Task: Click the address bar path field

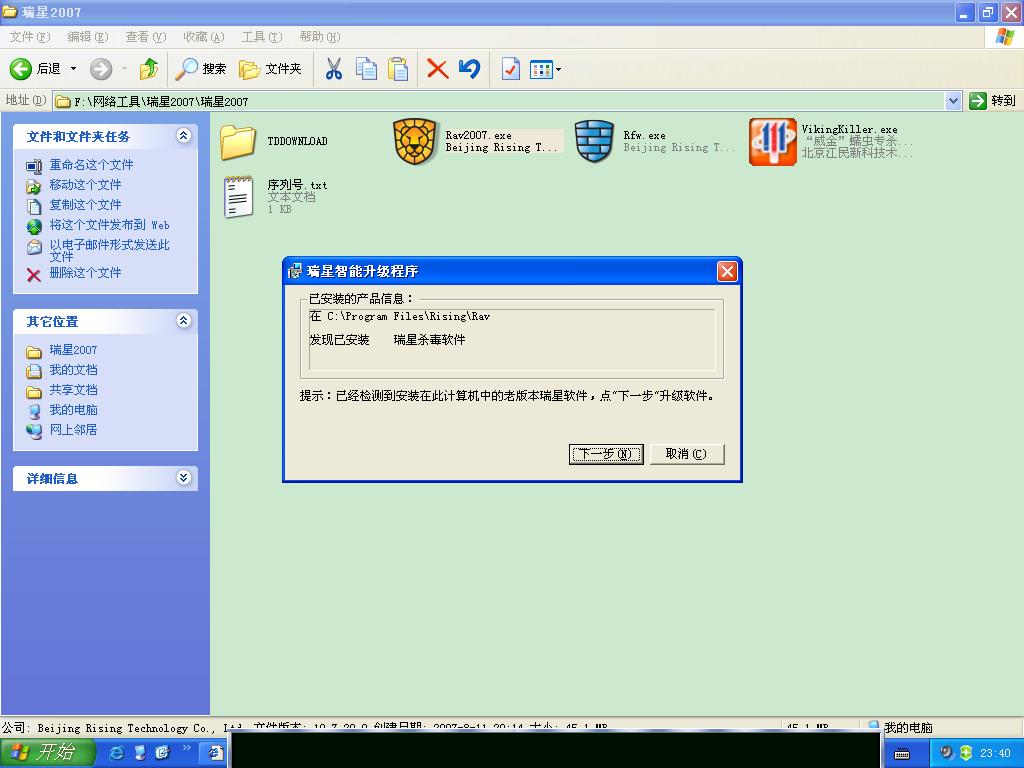Action: tap(499, 101)
